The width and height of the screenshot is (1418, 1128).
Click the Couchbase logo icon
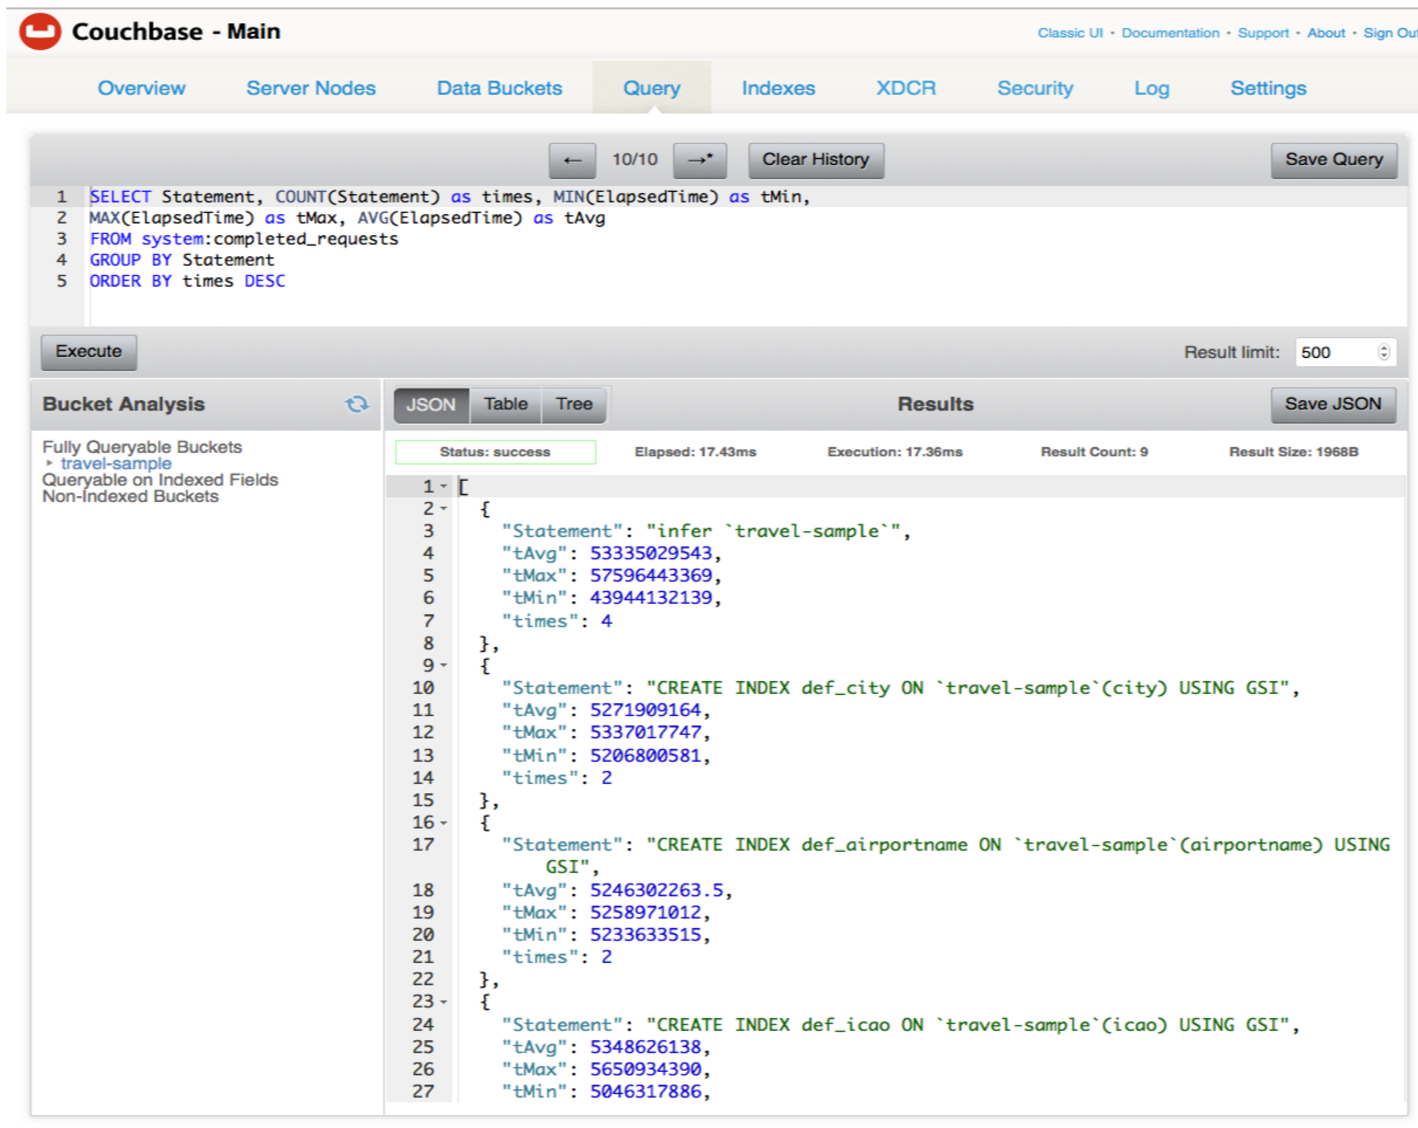(x=40, y=32)
